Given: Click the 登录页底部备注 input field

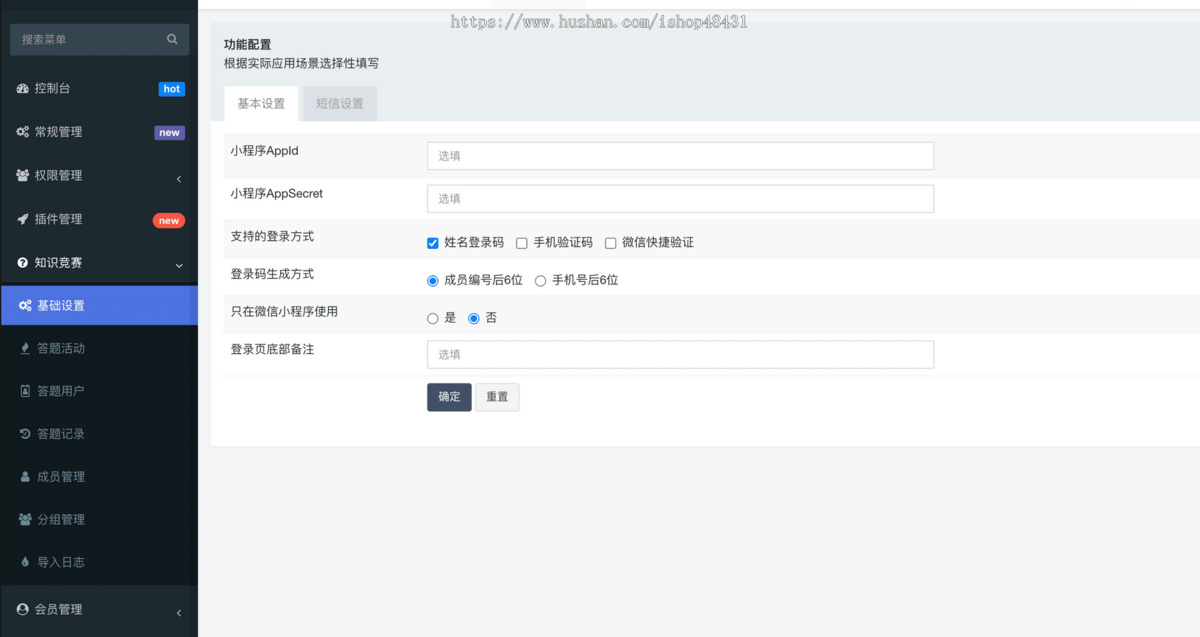Looking at the screenshot, I should click(x=680, y=354).
